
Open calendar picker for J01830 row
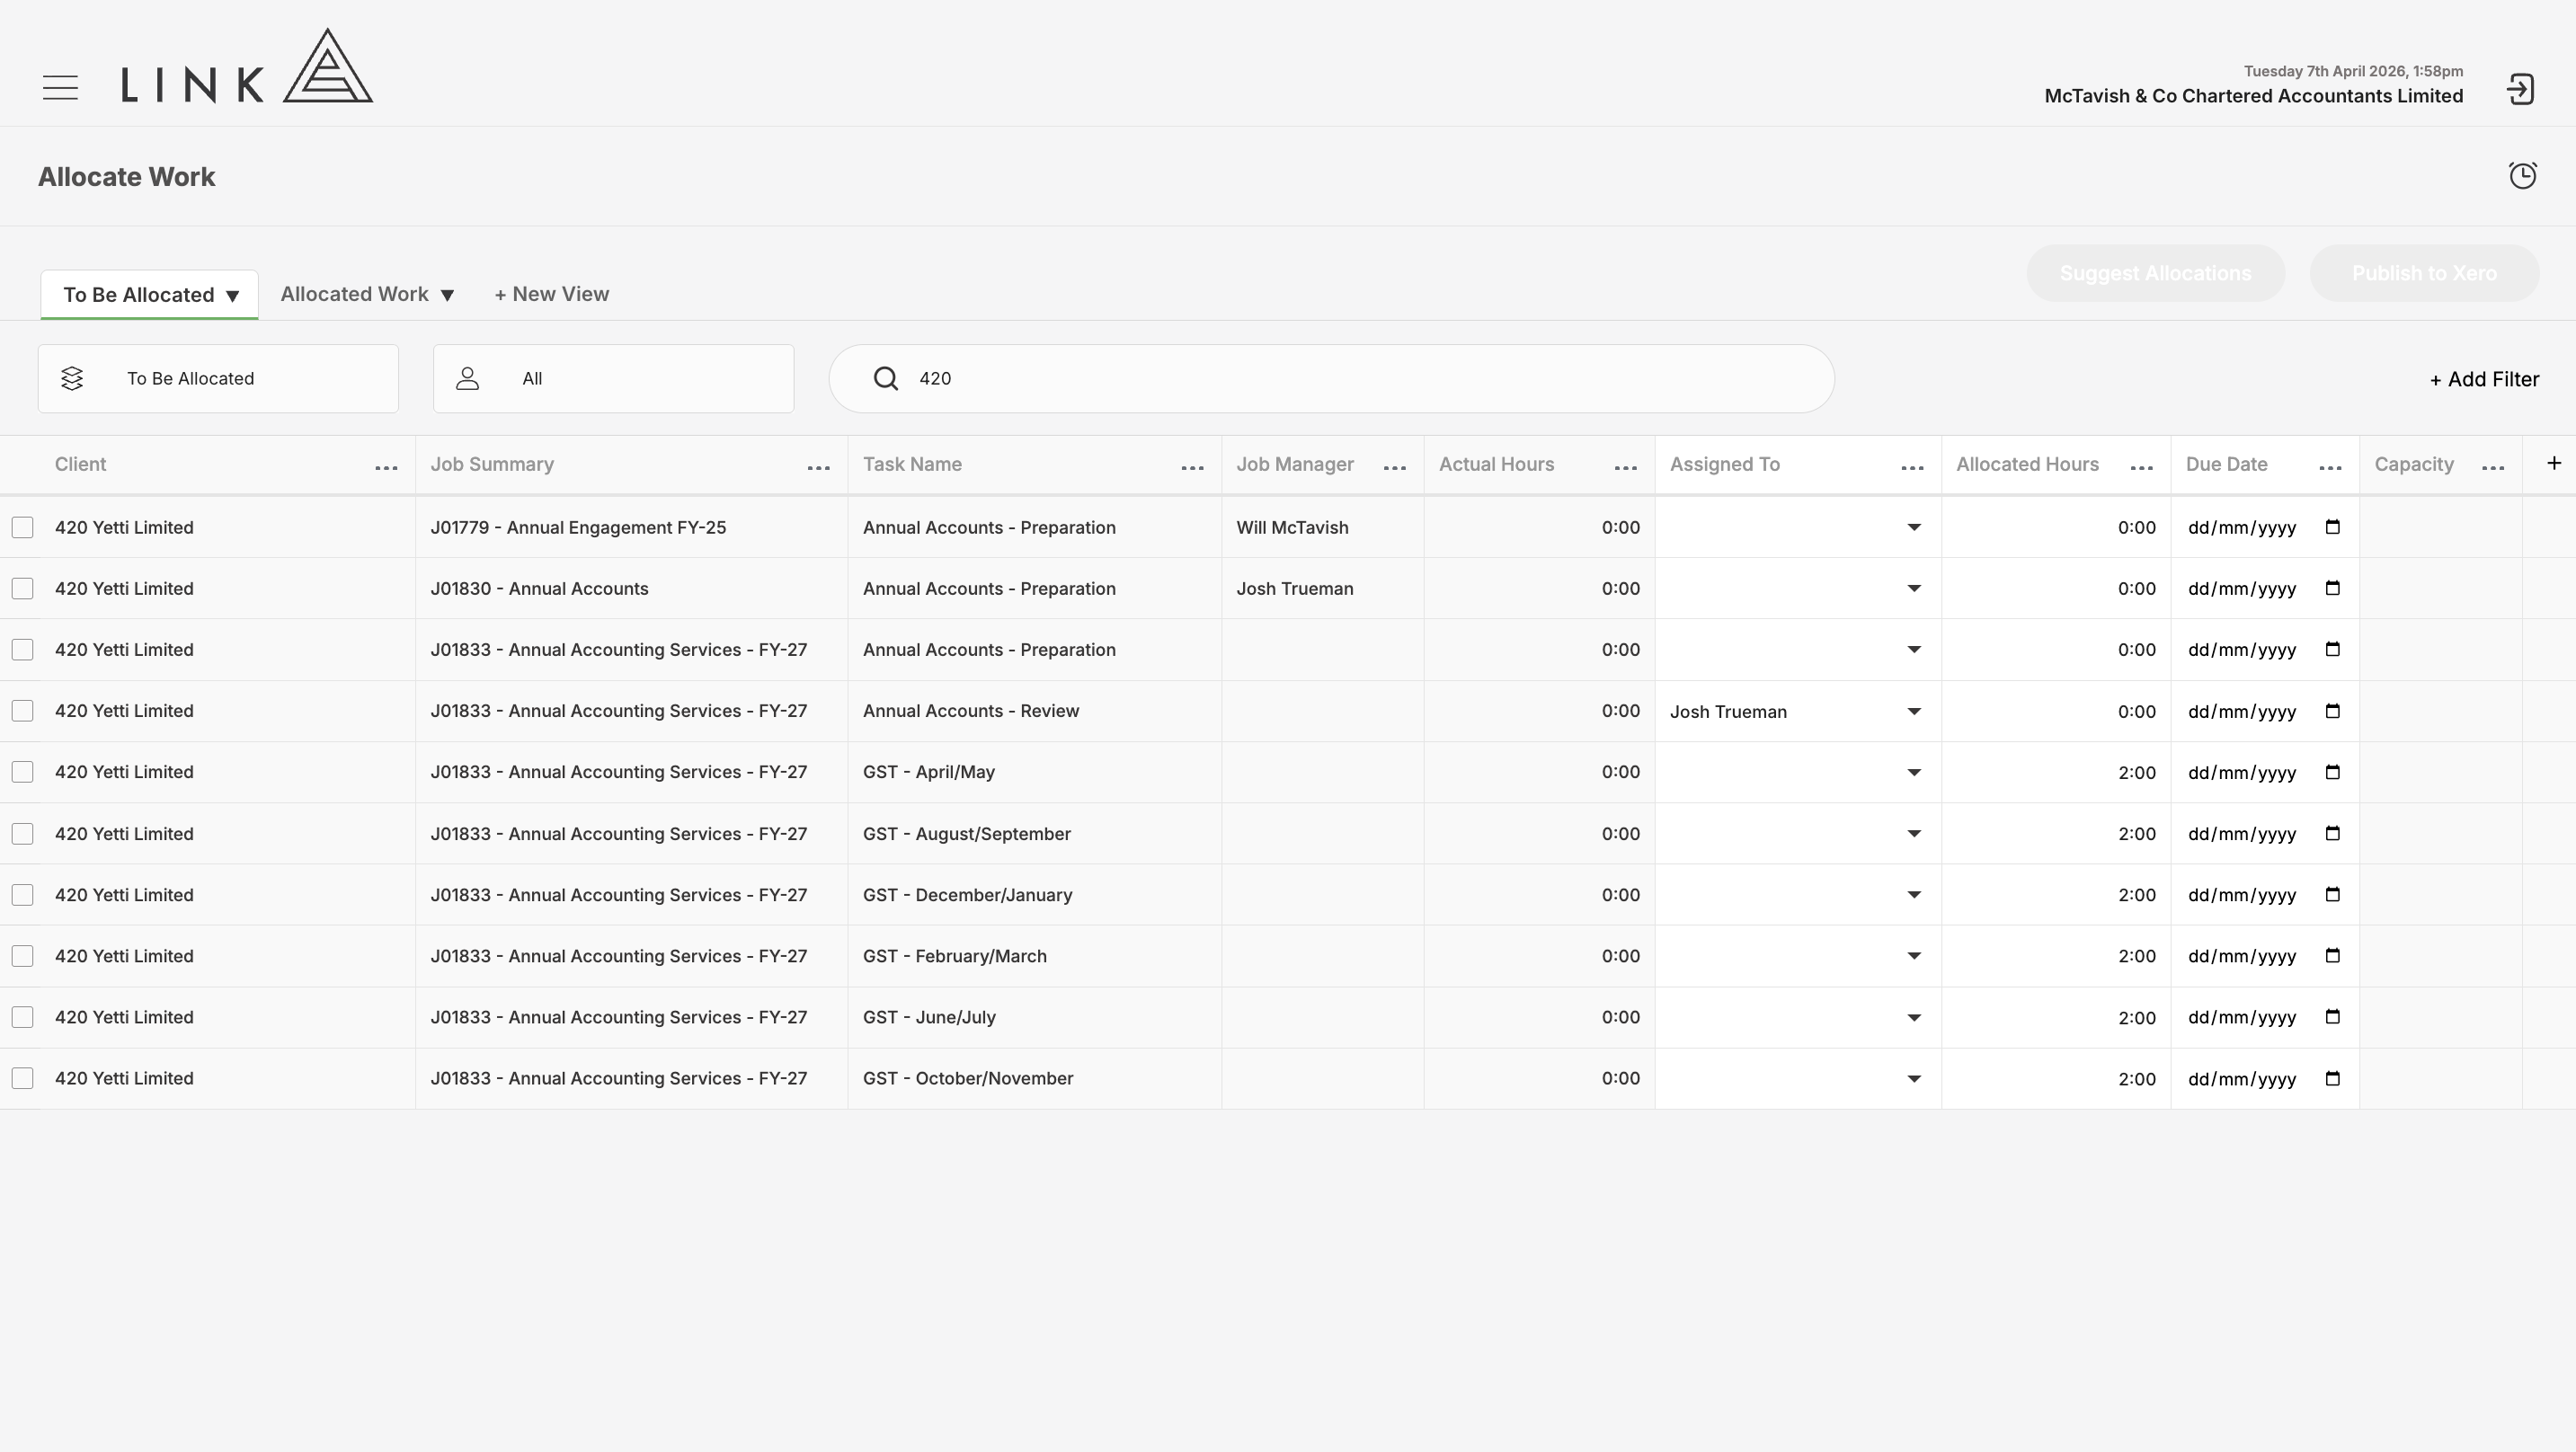point(2333,588)
